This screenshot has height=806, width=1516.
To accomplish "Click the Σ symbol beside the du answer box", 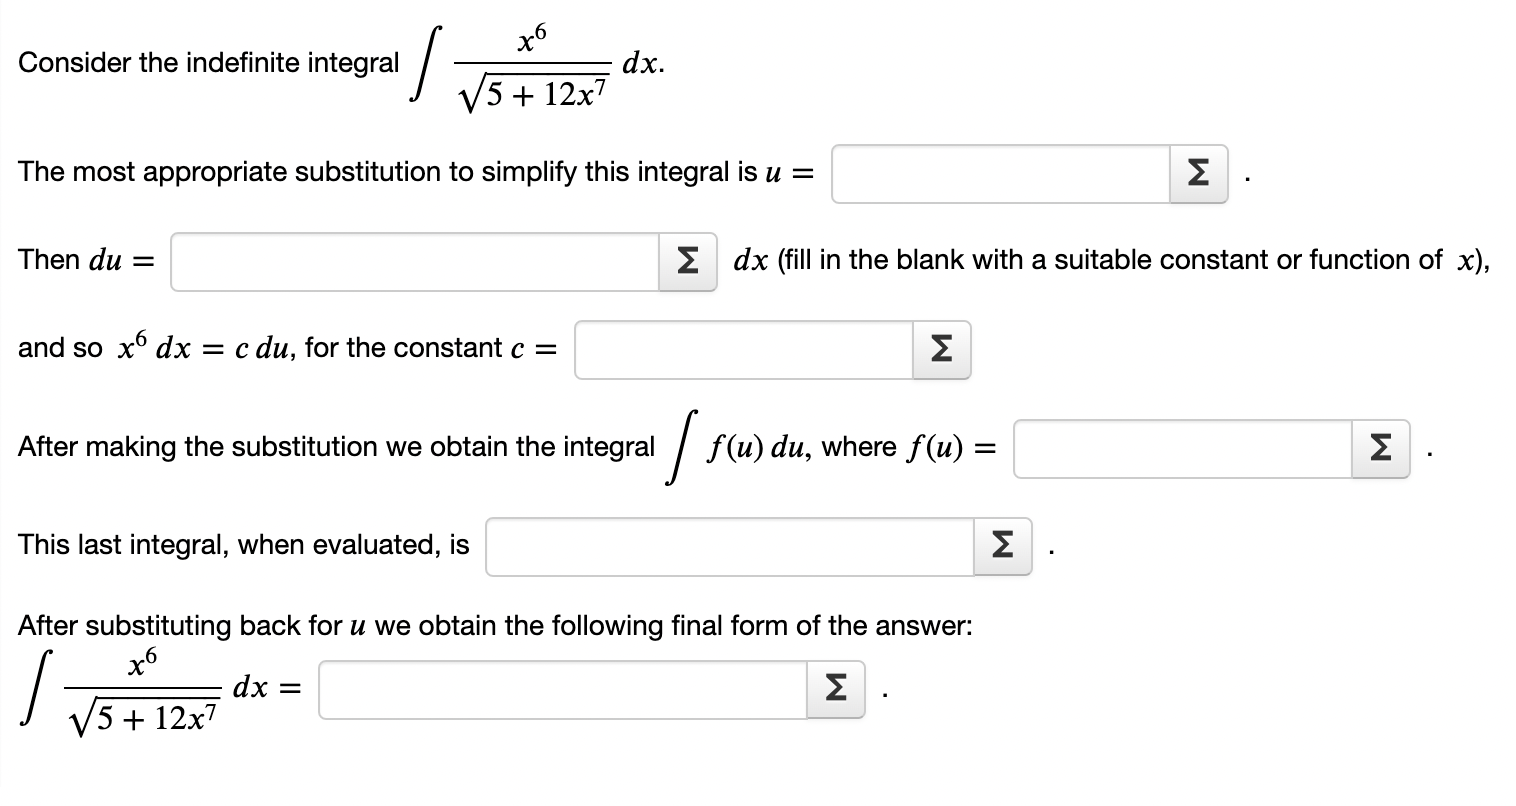I will (687, 261).
